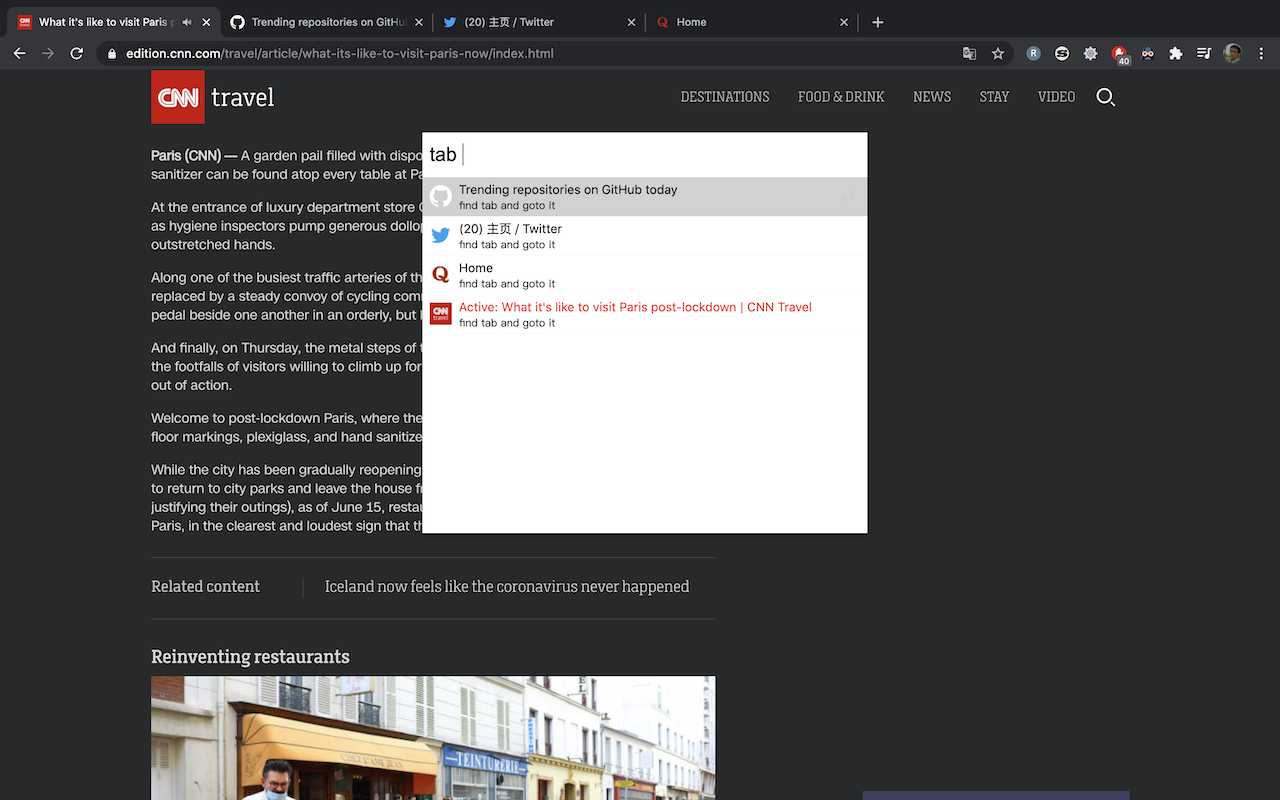Reload the current page

click(77, 54)
